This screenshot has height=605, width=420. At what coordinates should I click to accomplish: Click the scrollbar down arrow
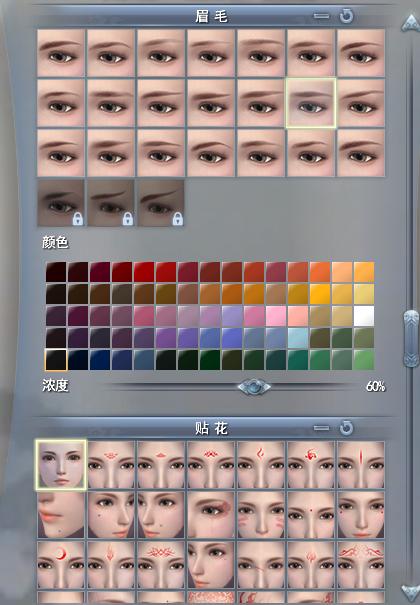click(410, 593)
